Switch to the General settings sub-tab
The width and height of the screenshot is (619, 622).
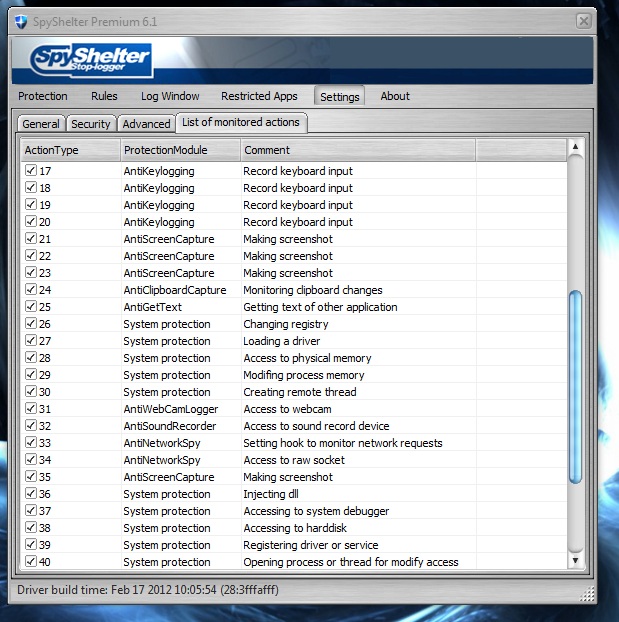(41, 124)
